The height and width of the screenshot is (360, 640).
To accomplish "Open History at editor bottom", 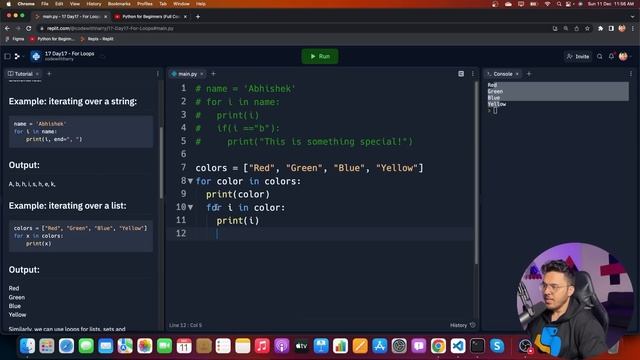I will pos(462,325).
